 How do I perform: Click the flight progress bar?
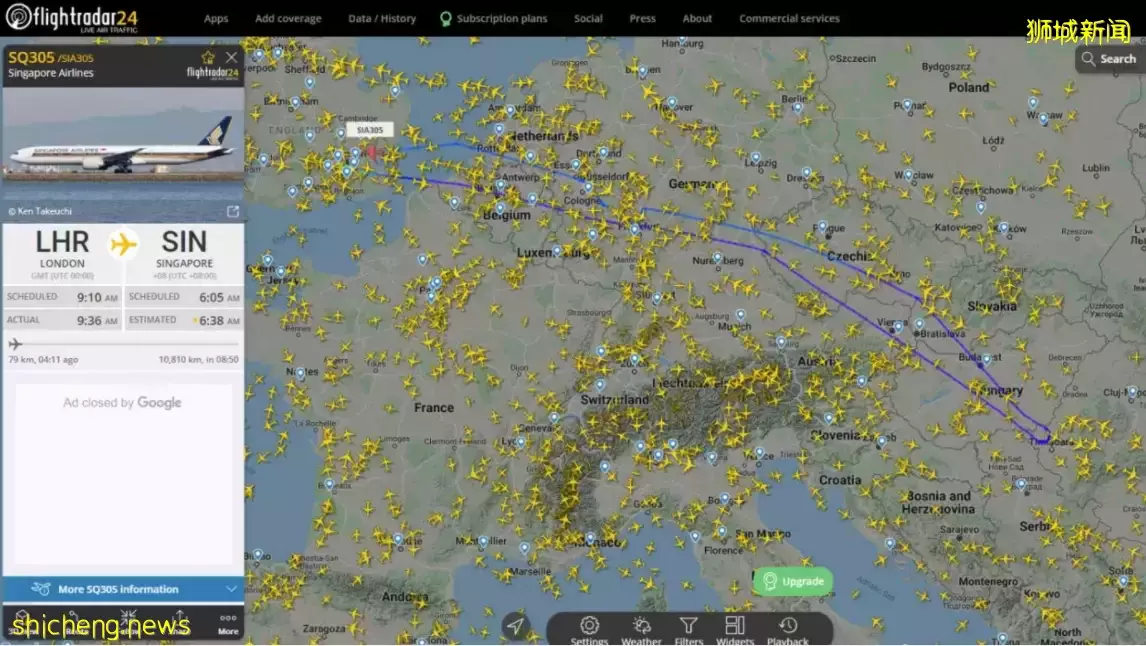pyautogui.click(x=122, y=343)
